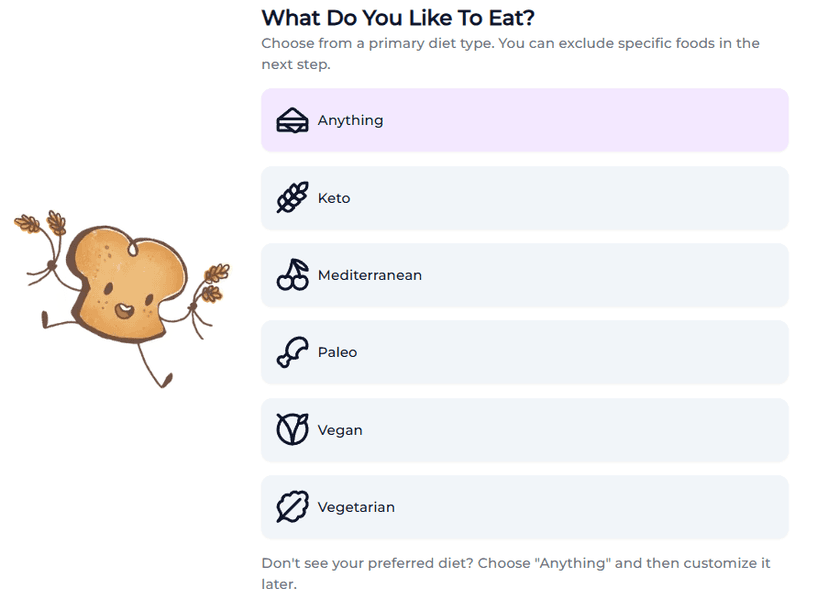
Task: Click the wheat grain icon for Keto
Action: pyautogui.click(x=292, y=198)
